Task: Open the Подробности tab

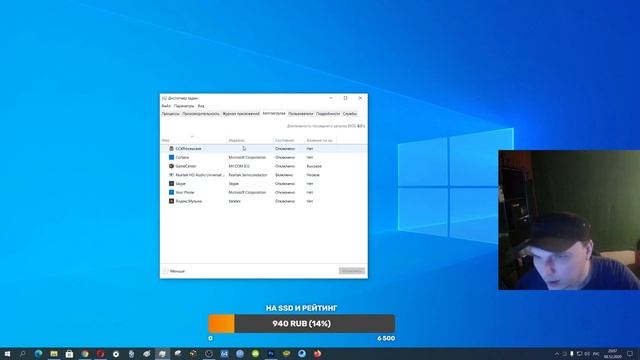Action: pyautogui.click(x=328, y=114)
